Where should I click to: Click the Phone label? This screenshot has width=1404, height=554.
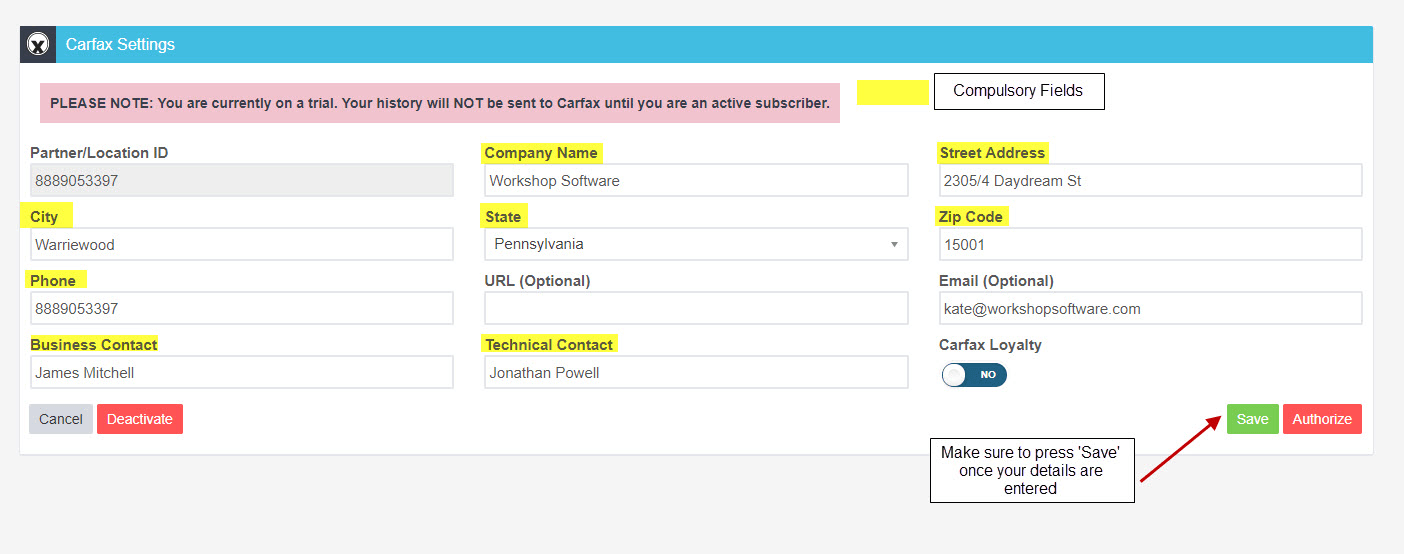click(53, 281)
